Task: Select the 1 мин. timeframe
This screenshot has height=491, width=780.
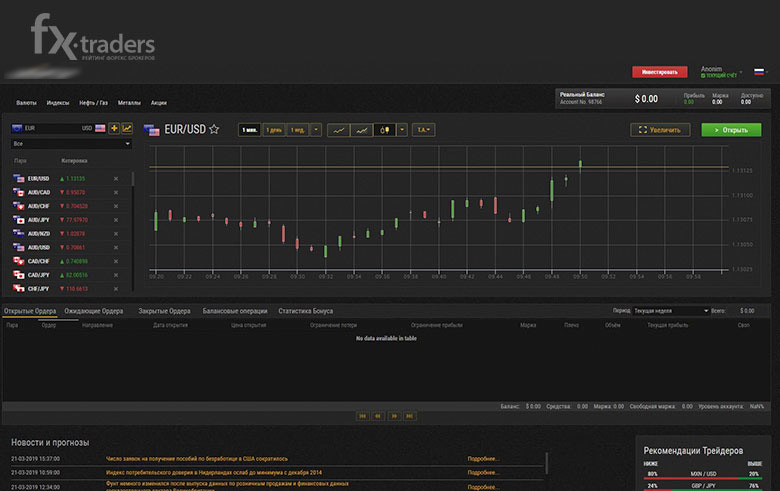Action: [x=249, y=130]
